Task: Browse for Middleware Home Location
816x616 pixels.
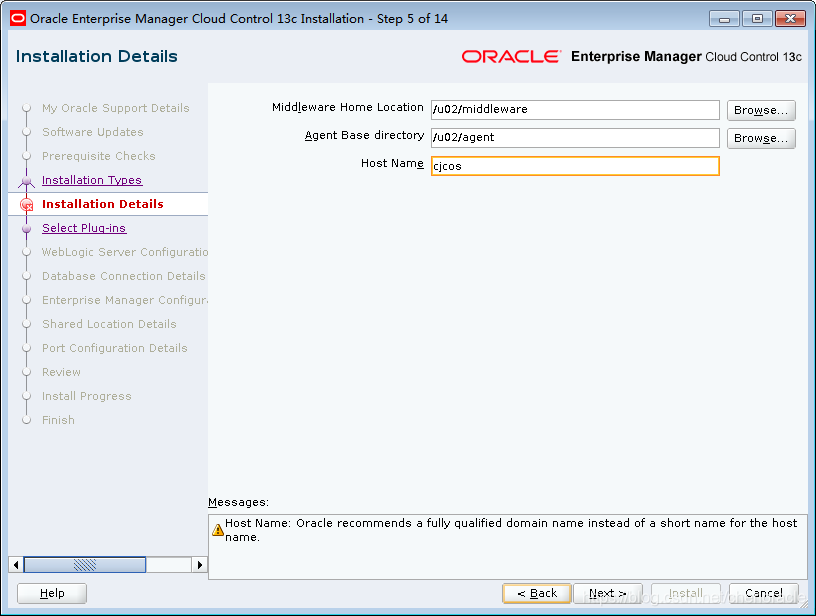Action: tap(761, 110)
